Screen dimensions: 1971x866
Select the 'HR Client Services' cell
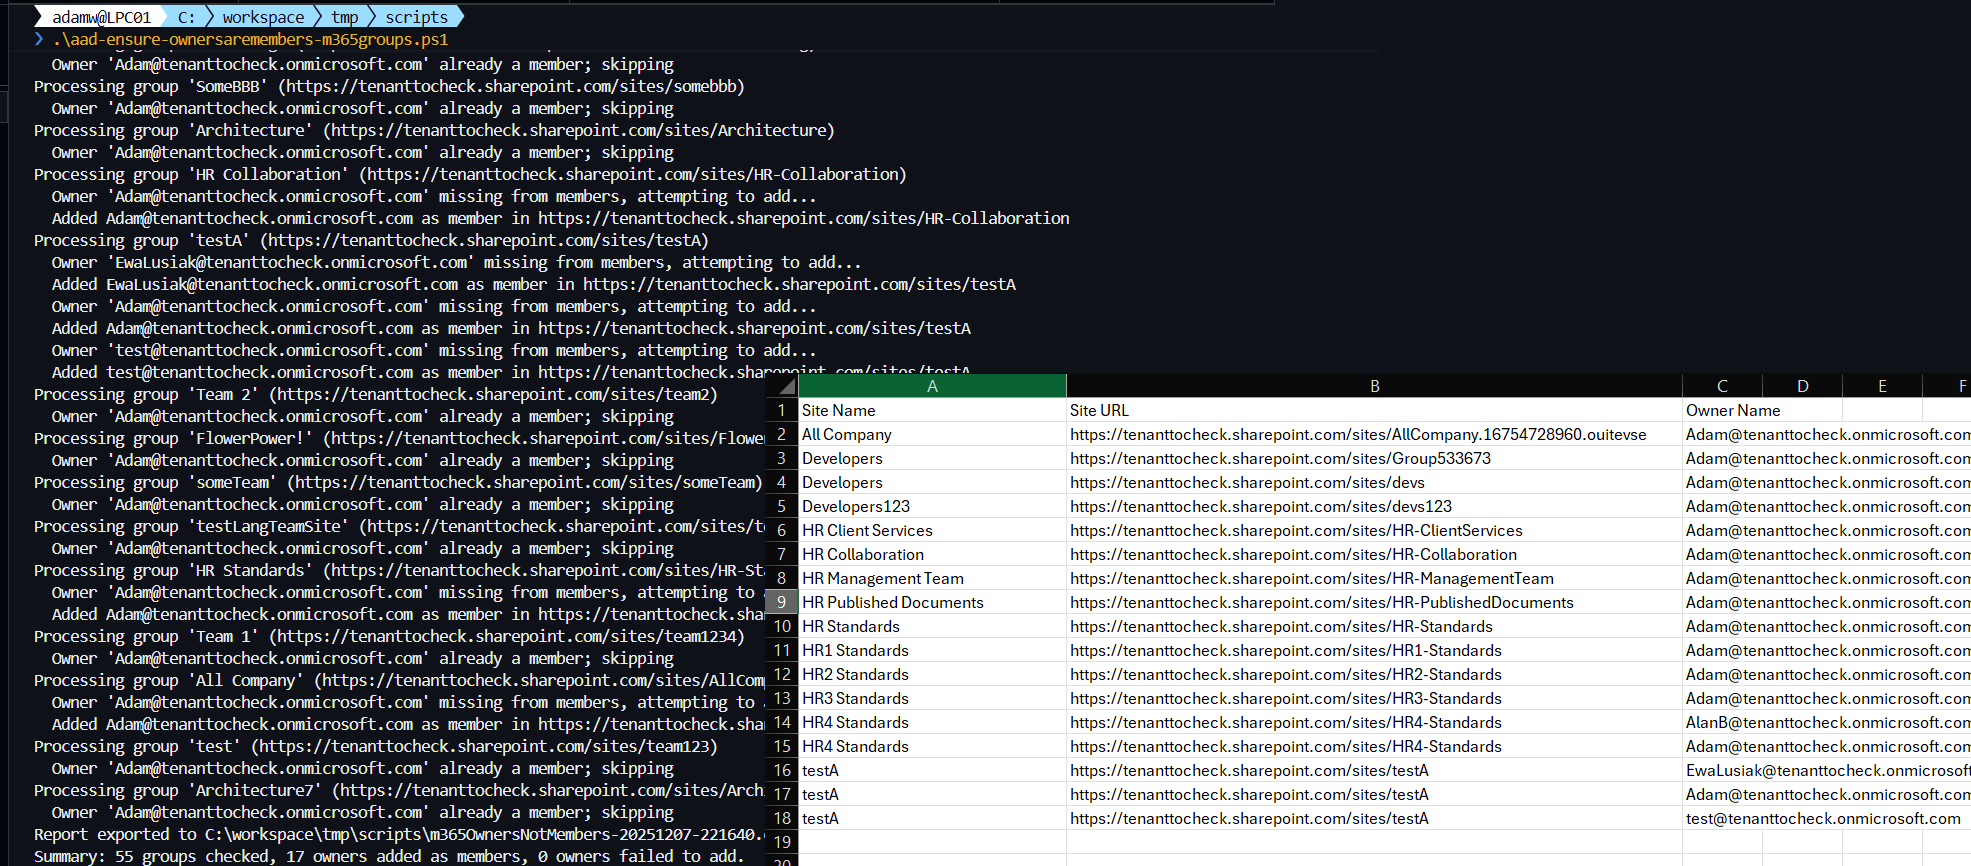pos(932,530)
